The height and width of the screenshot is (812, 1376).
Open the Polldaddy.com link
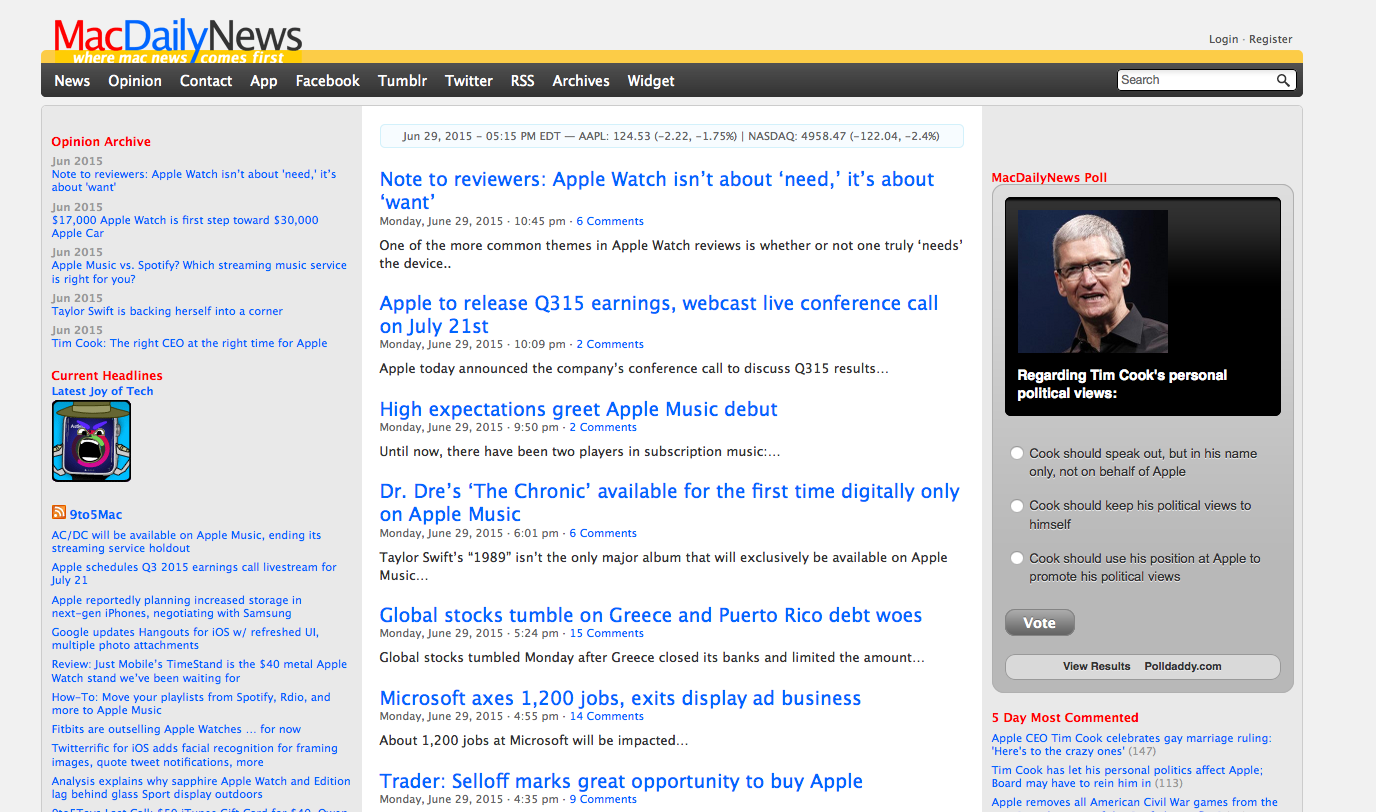[1183, 666]
